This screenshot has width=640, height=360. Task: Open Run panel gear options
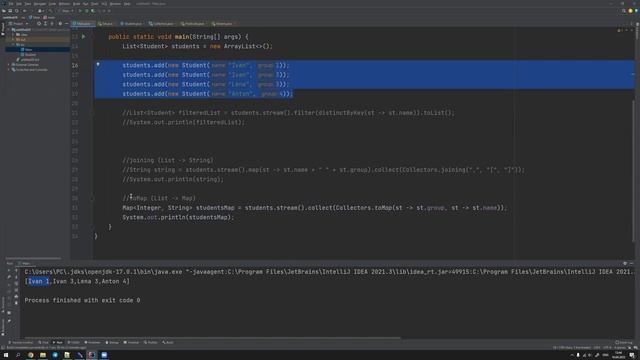[625, 263]
